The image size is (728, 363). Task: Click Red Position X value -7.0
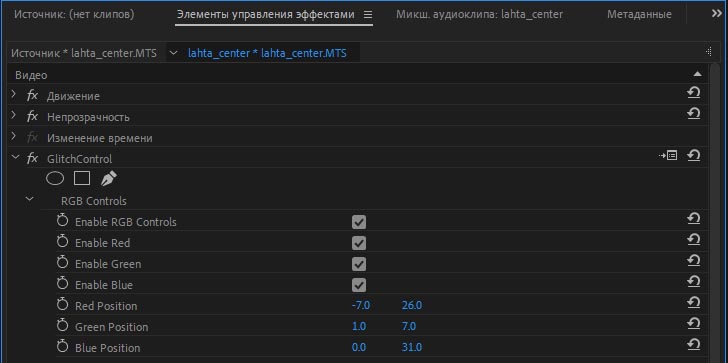361,305
